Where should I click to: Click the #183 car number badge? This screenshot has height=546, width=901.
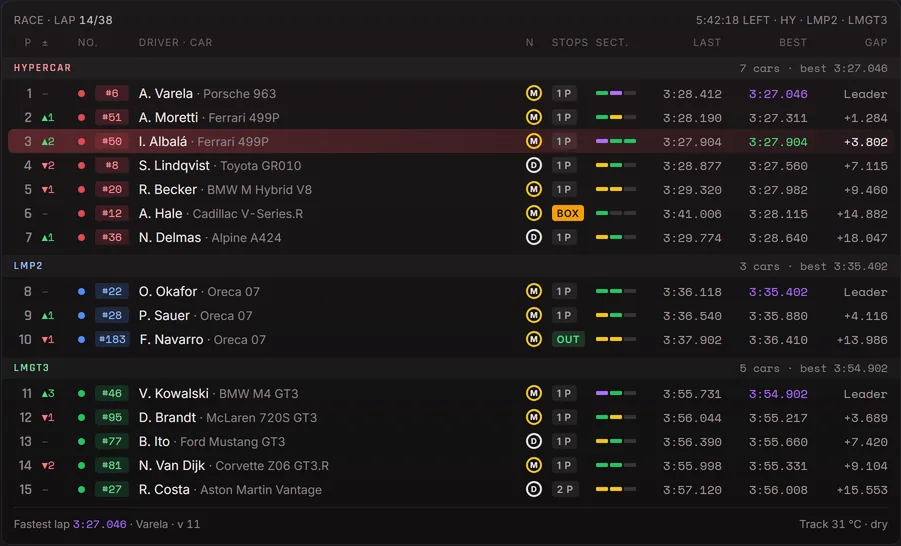pos(112,340)
